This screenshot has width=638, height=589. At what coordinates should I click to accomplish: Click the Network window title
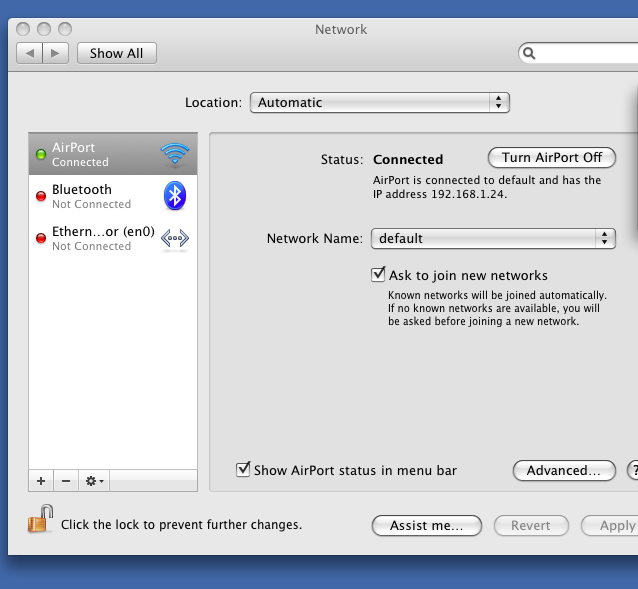[341, 29]
